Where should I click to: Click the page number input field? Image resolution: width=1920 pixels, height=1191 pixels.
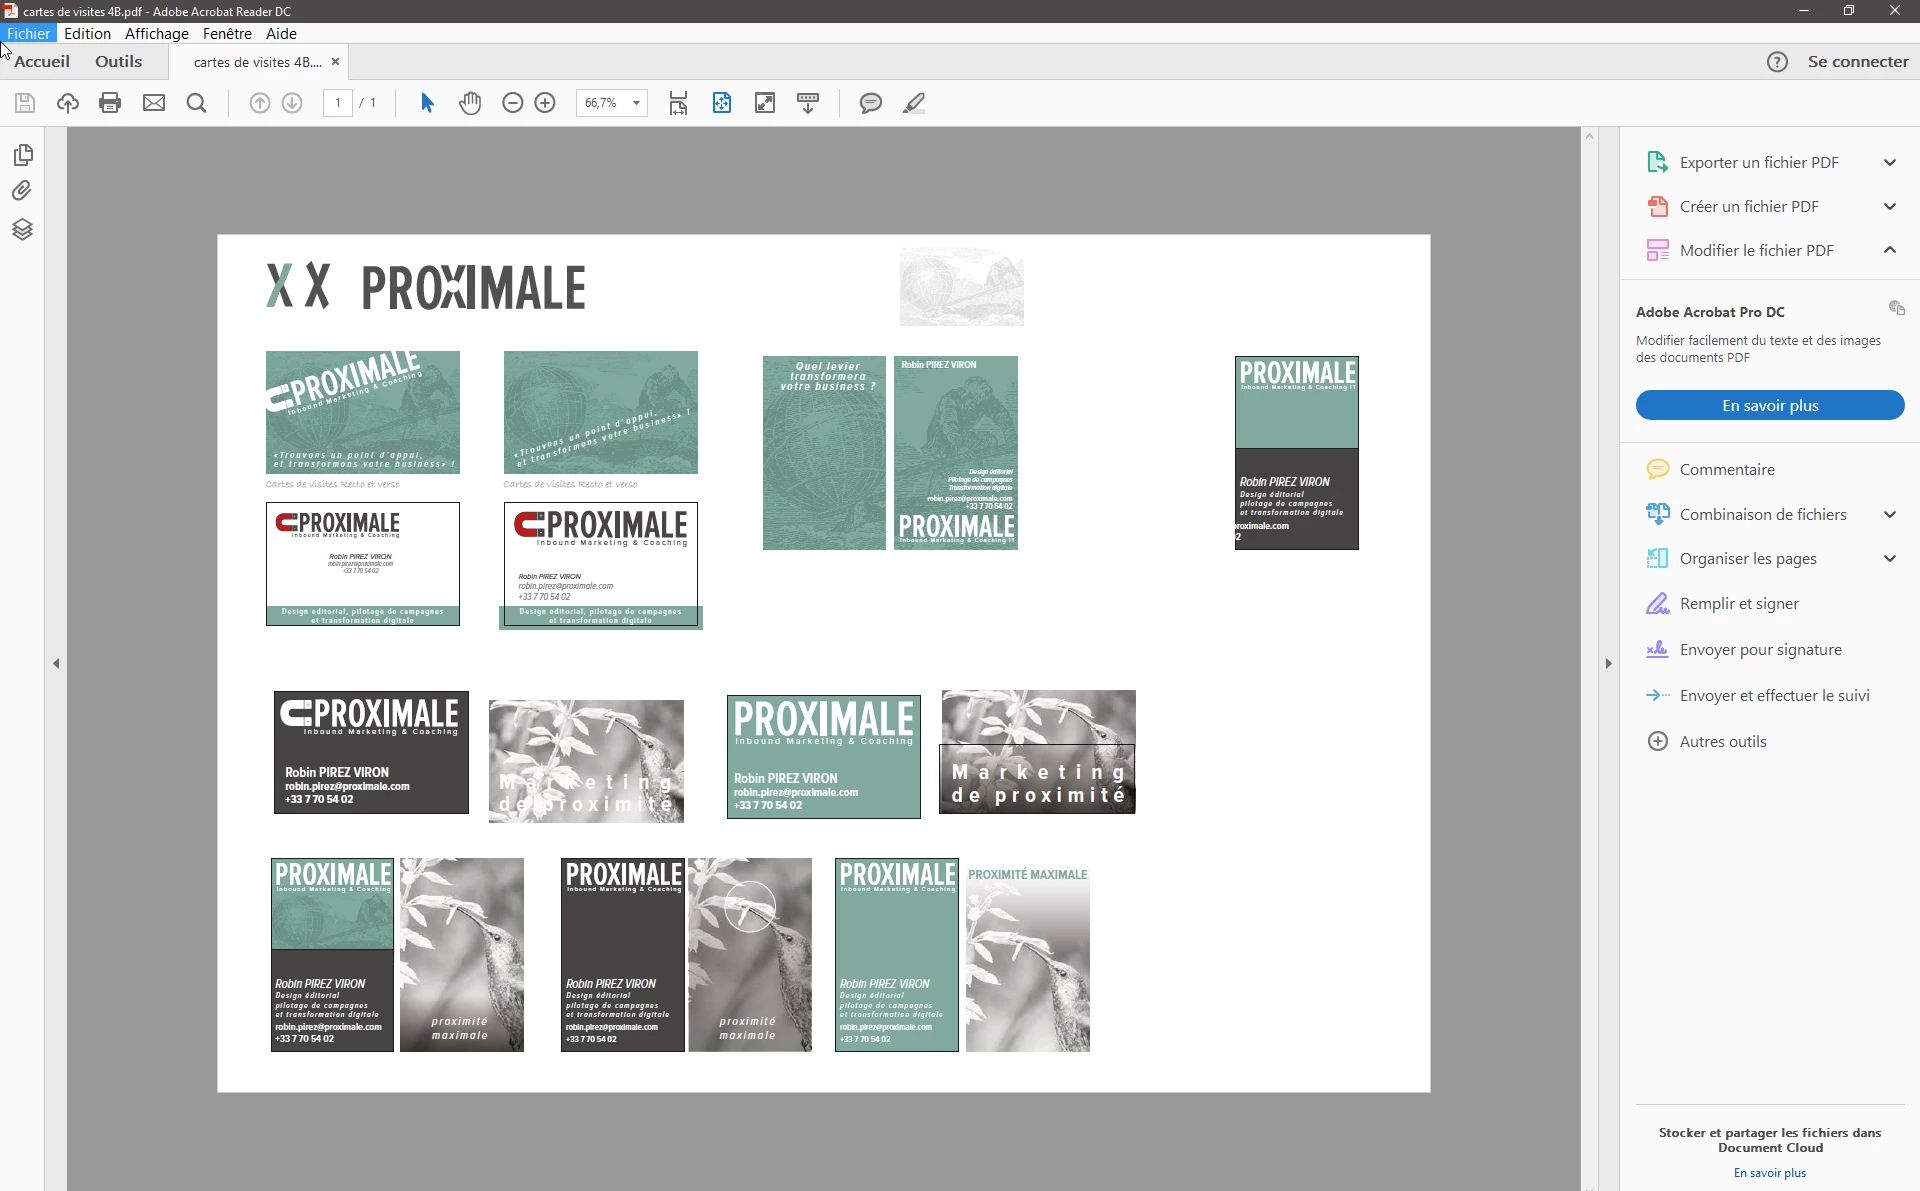point(338,103)
